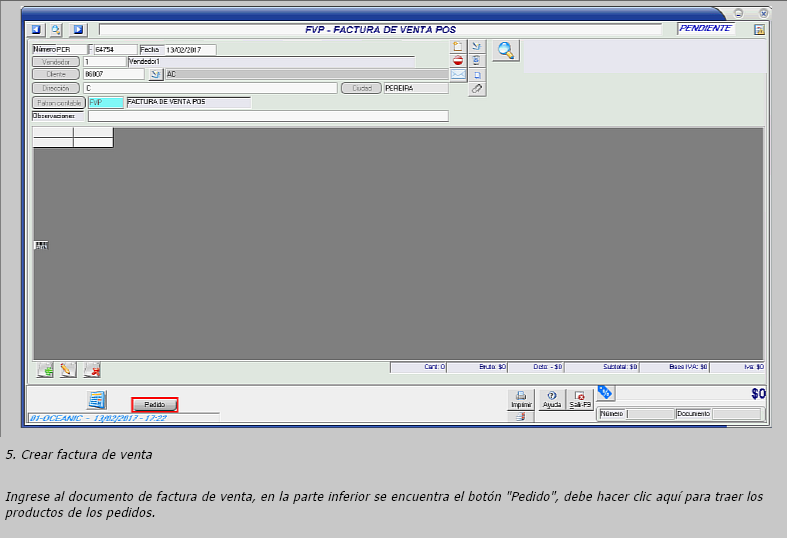Viewport: 787px width, 538px height.
Task: Click the Observaciones text field
Action: 267,116
